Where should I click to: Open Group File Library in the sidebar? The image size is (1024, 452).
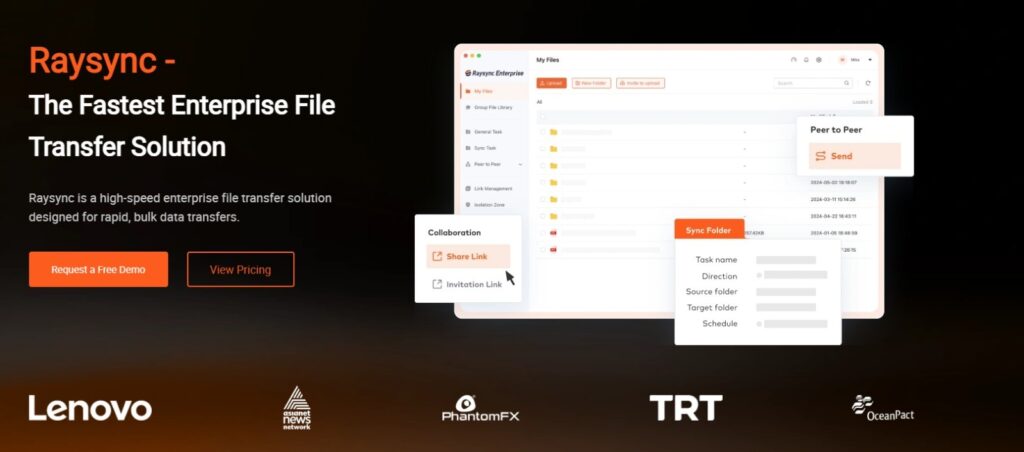(x=492, y=107)
